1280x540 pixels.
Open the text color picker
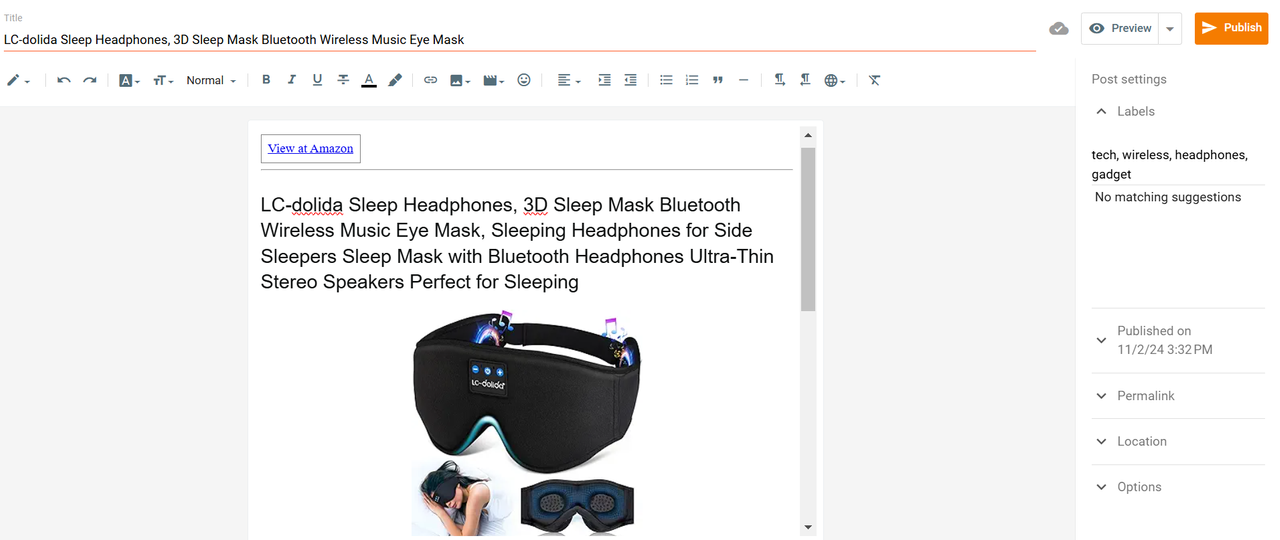[369, 80]
